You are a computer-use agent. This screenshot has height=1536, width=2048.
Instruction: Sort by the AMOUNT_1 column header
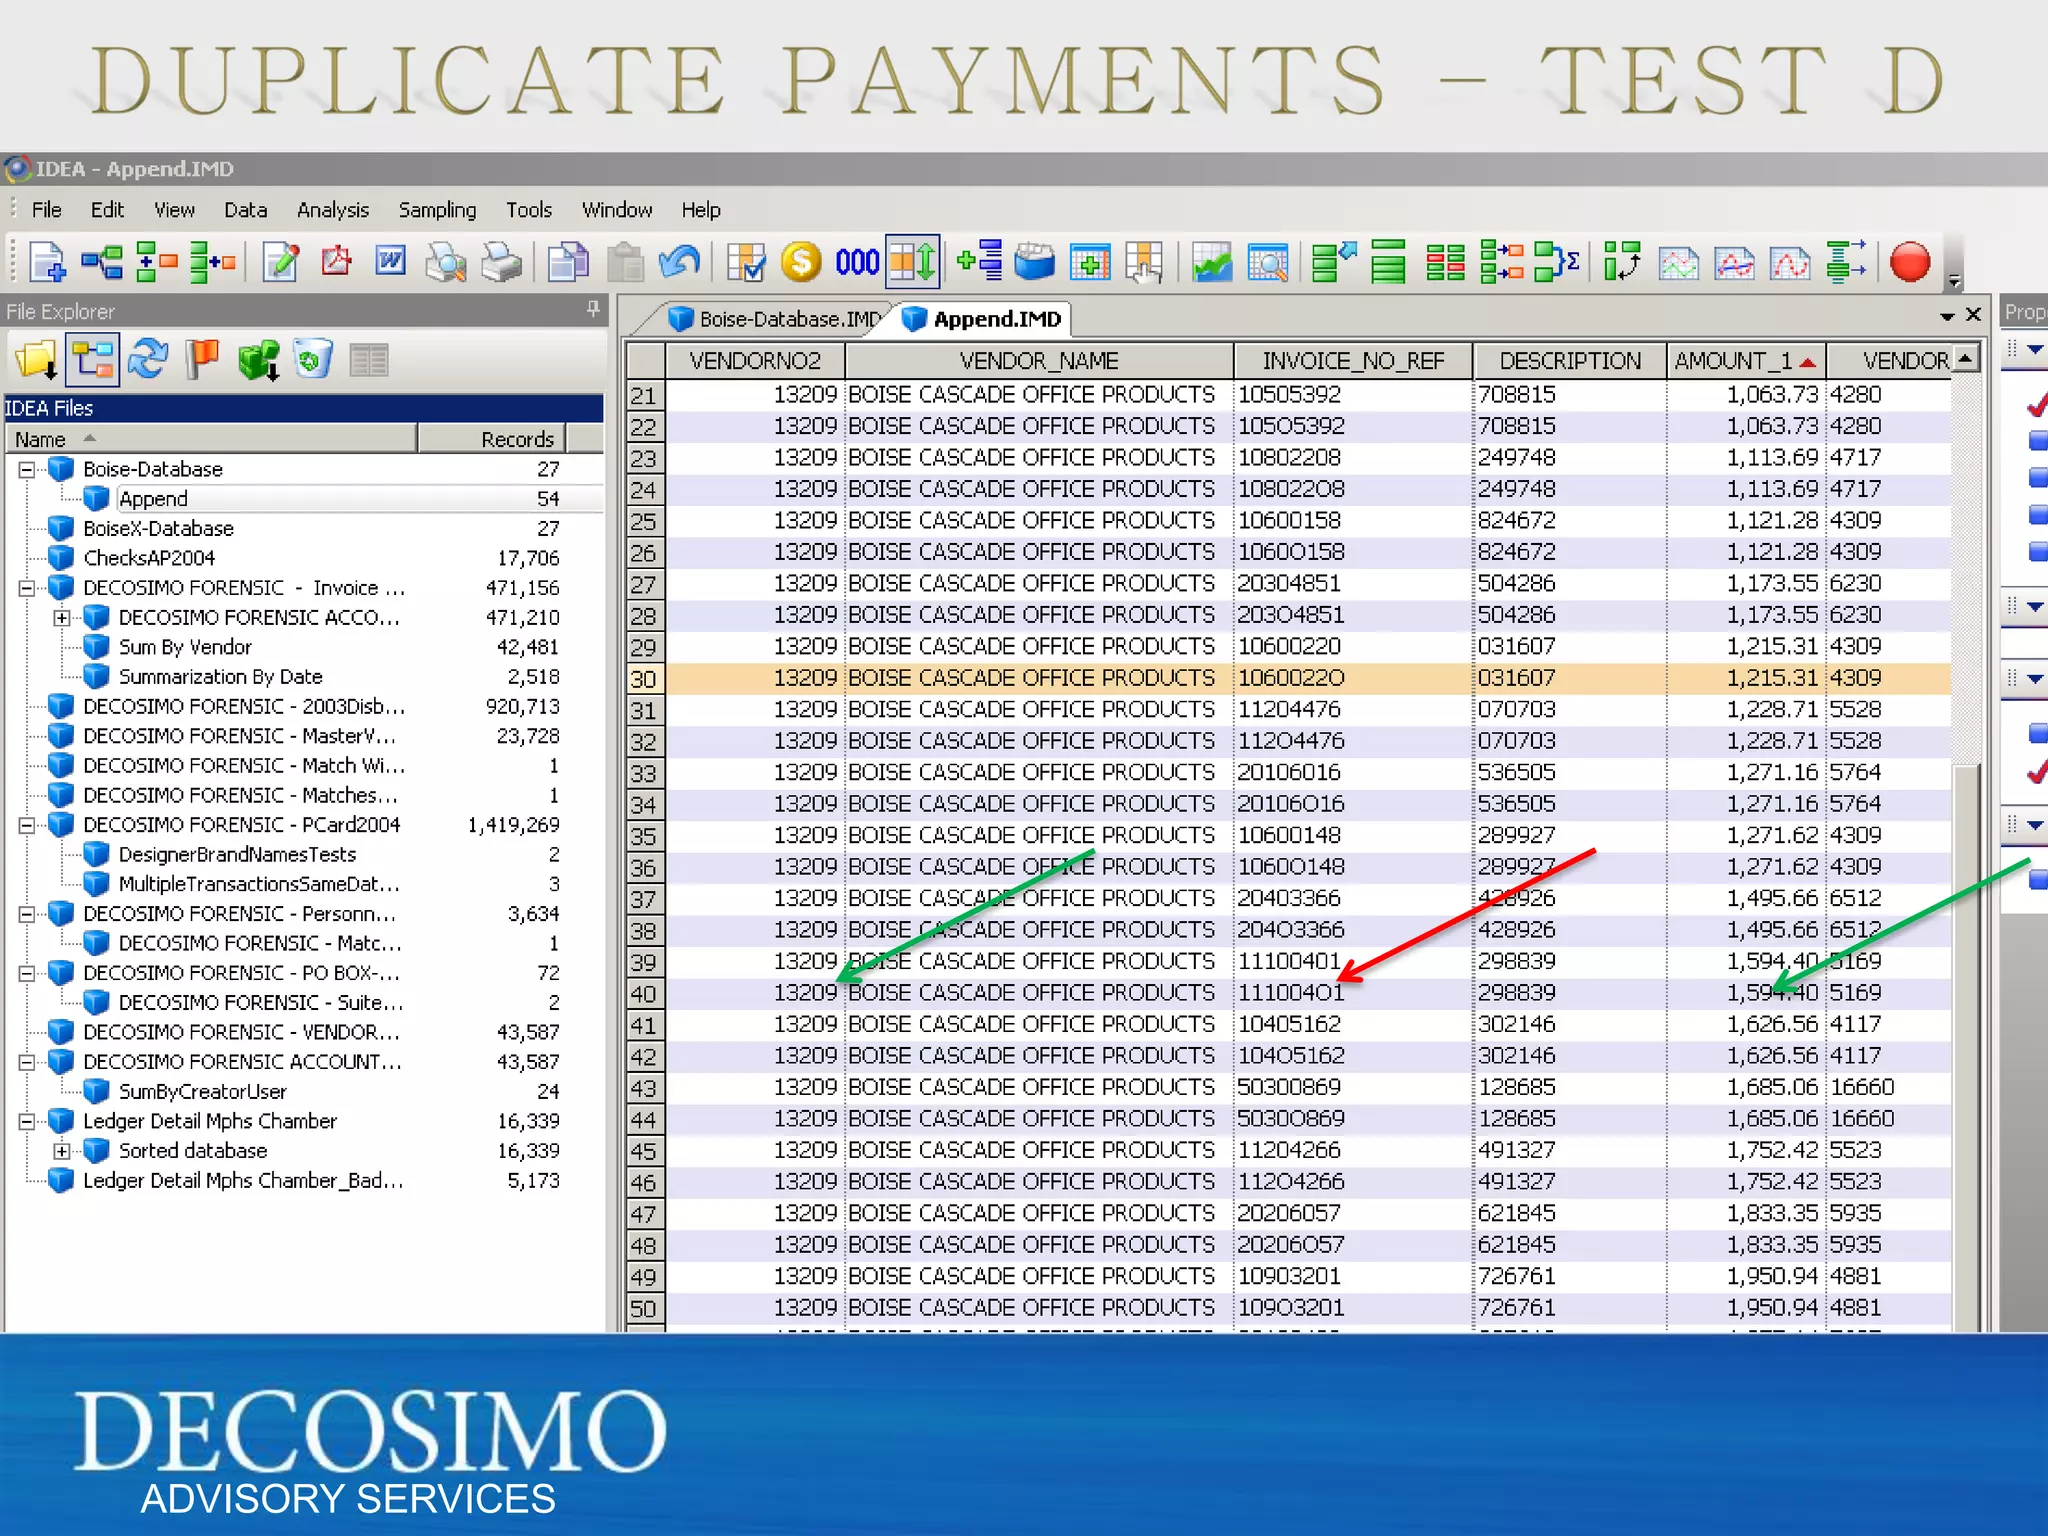(x=1745, y=361)
